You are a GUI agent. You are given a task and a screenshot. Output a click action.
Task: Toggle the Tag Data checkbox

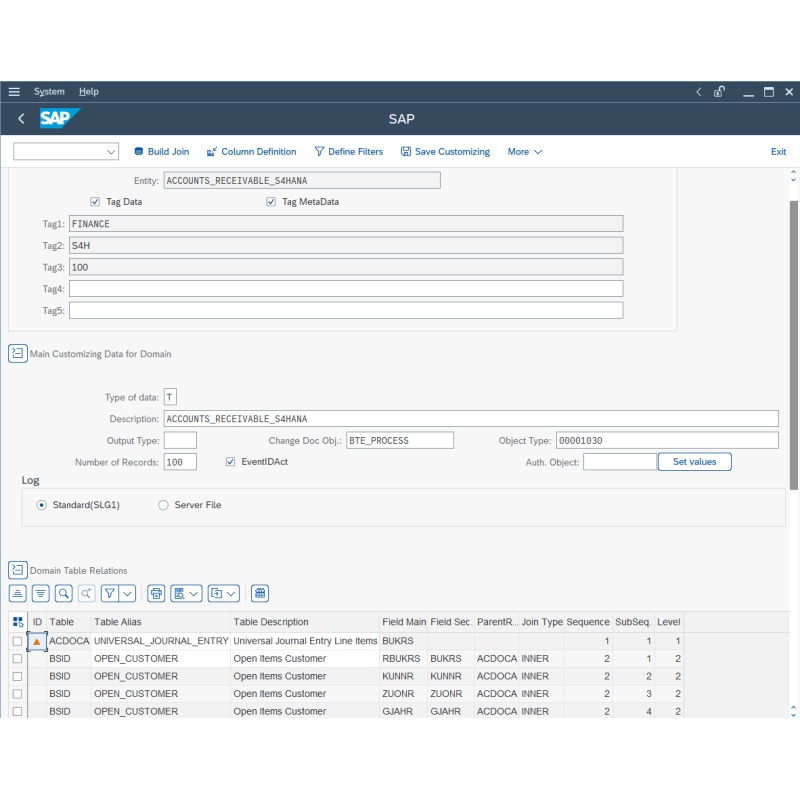[x=95, y=202]
